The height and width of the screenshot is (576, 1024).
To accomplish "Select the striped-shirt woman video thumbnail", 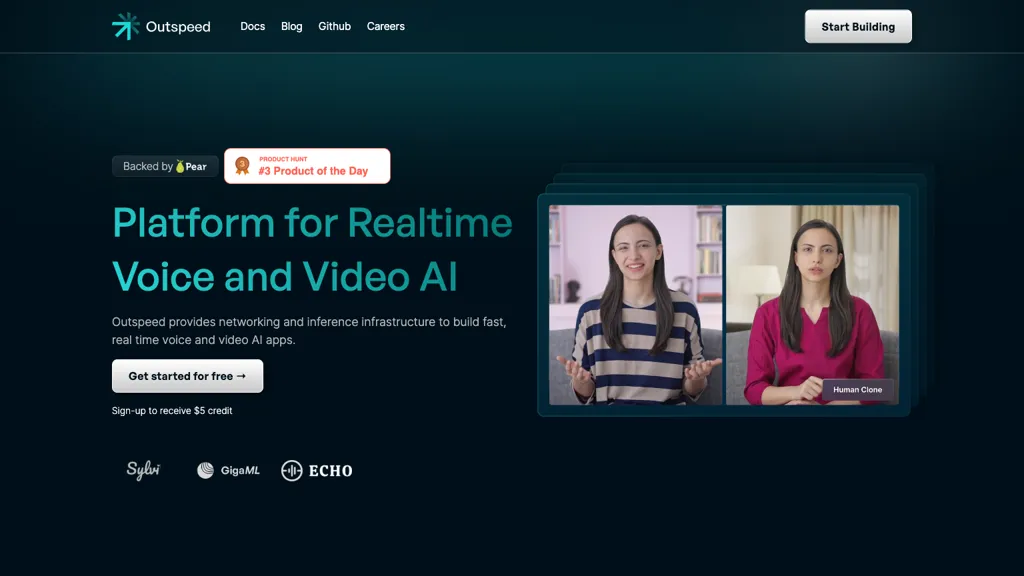I will click(x=635, y=305).
